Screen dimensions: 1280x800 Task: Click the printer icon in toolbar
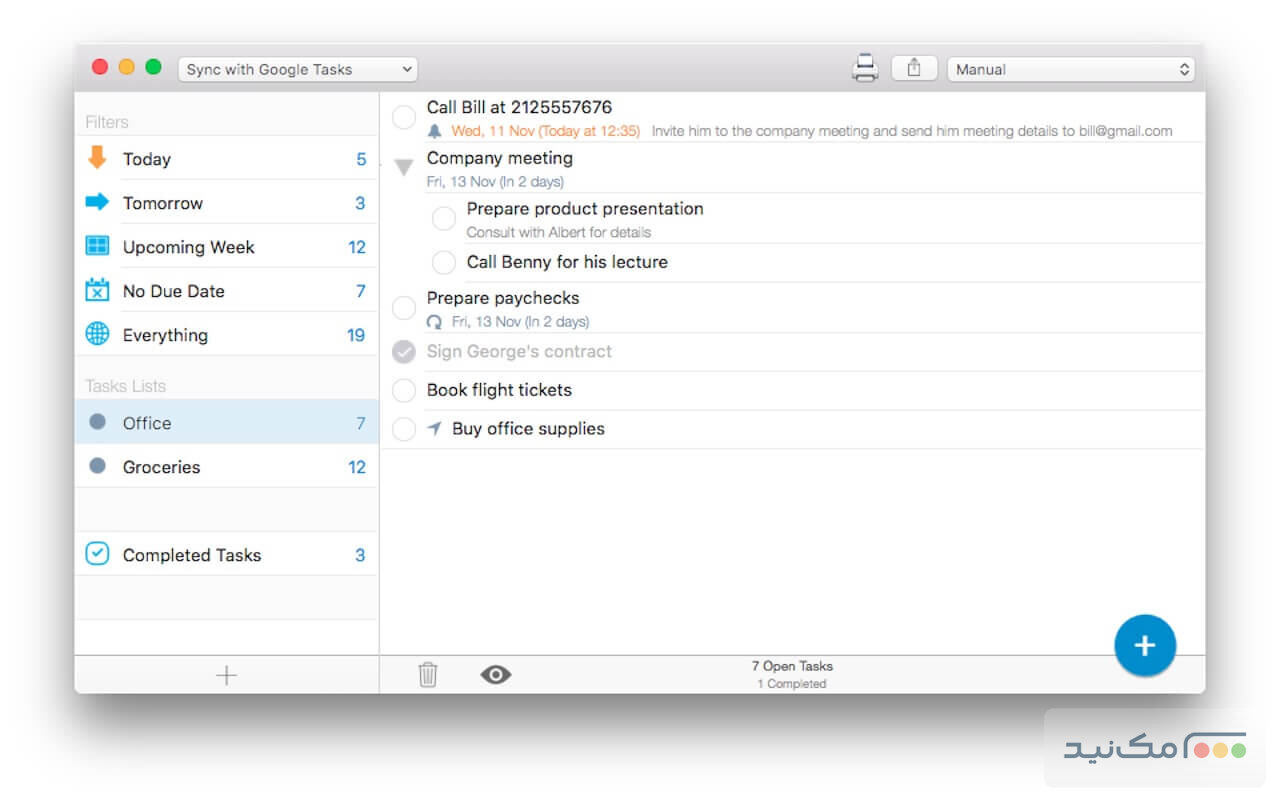[864, 68]
